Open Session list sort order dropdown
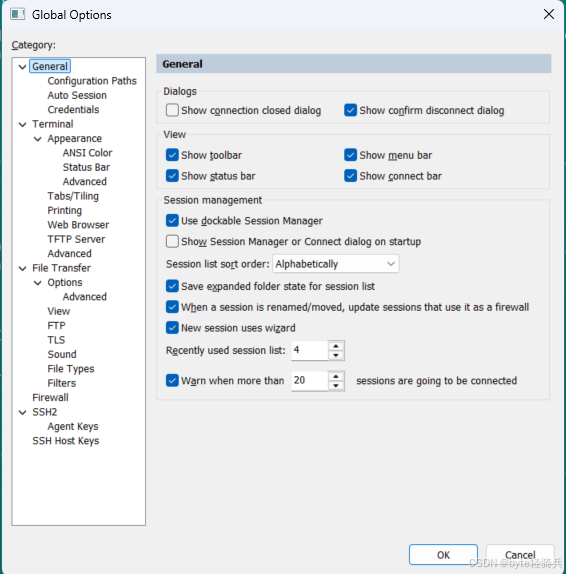Image resolution: width=566 pixels, height=574 pixels. coord(336,264)
